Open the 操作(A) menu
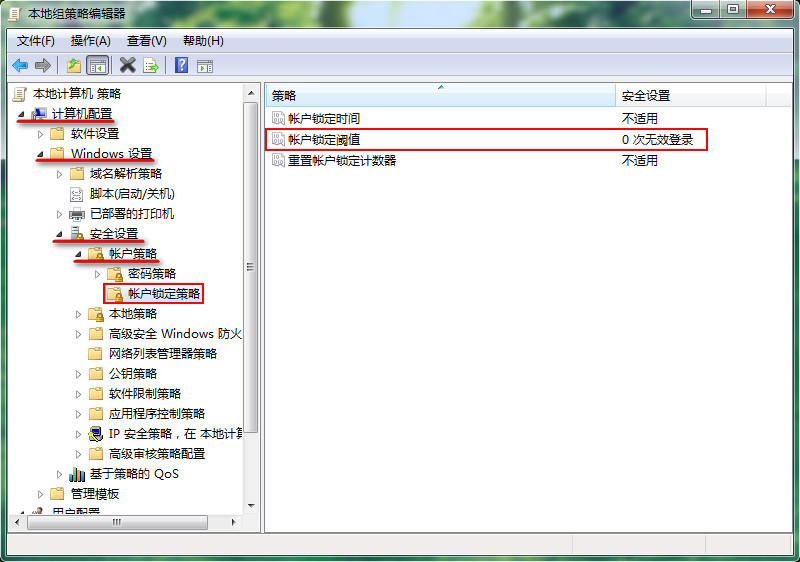 coord(91,41)
